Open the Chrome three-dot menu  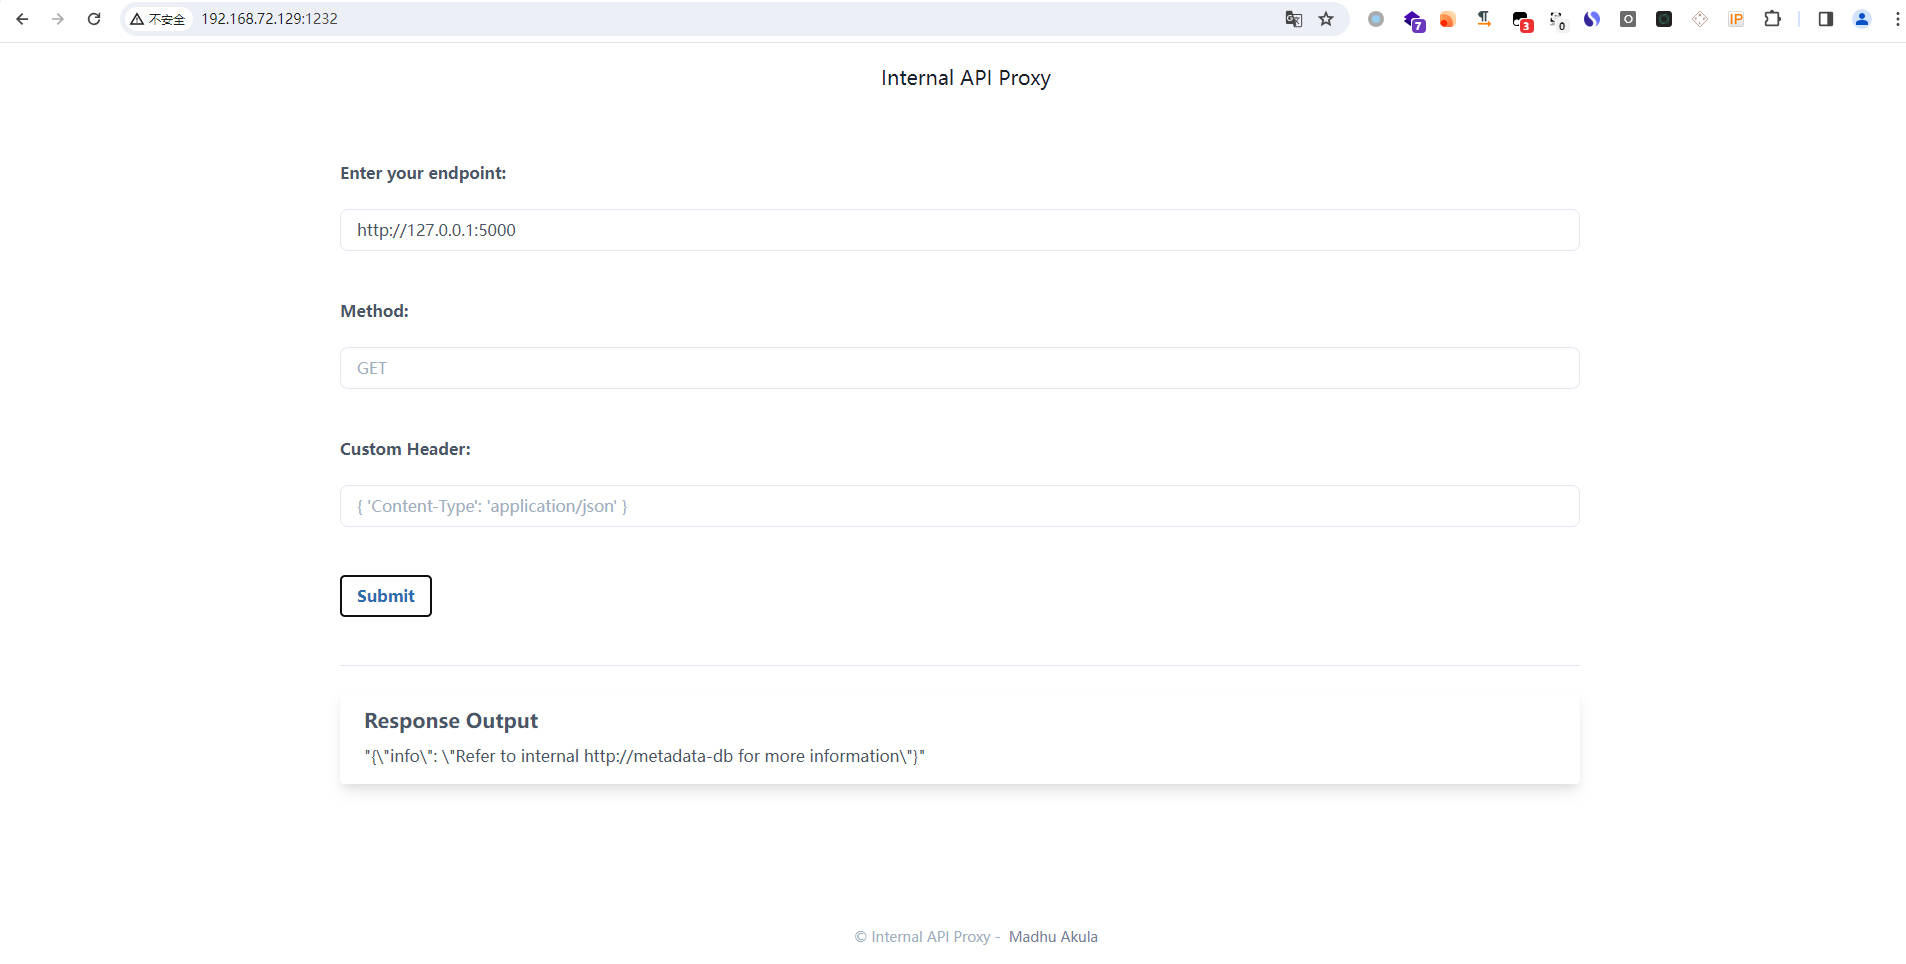point(1897,19)
